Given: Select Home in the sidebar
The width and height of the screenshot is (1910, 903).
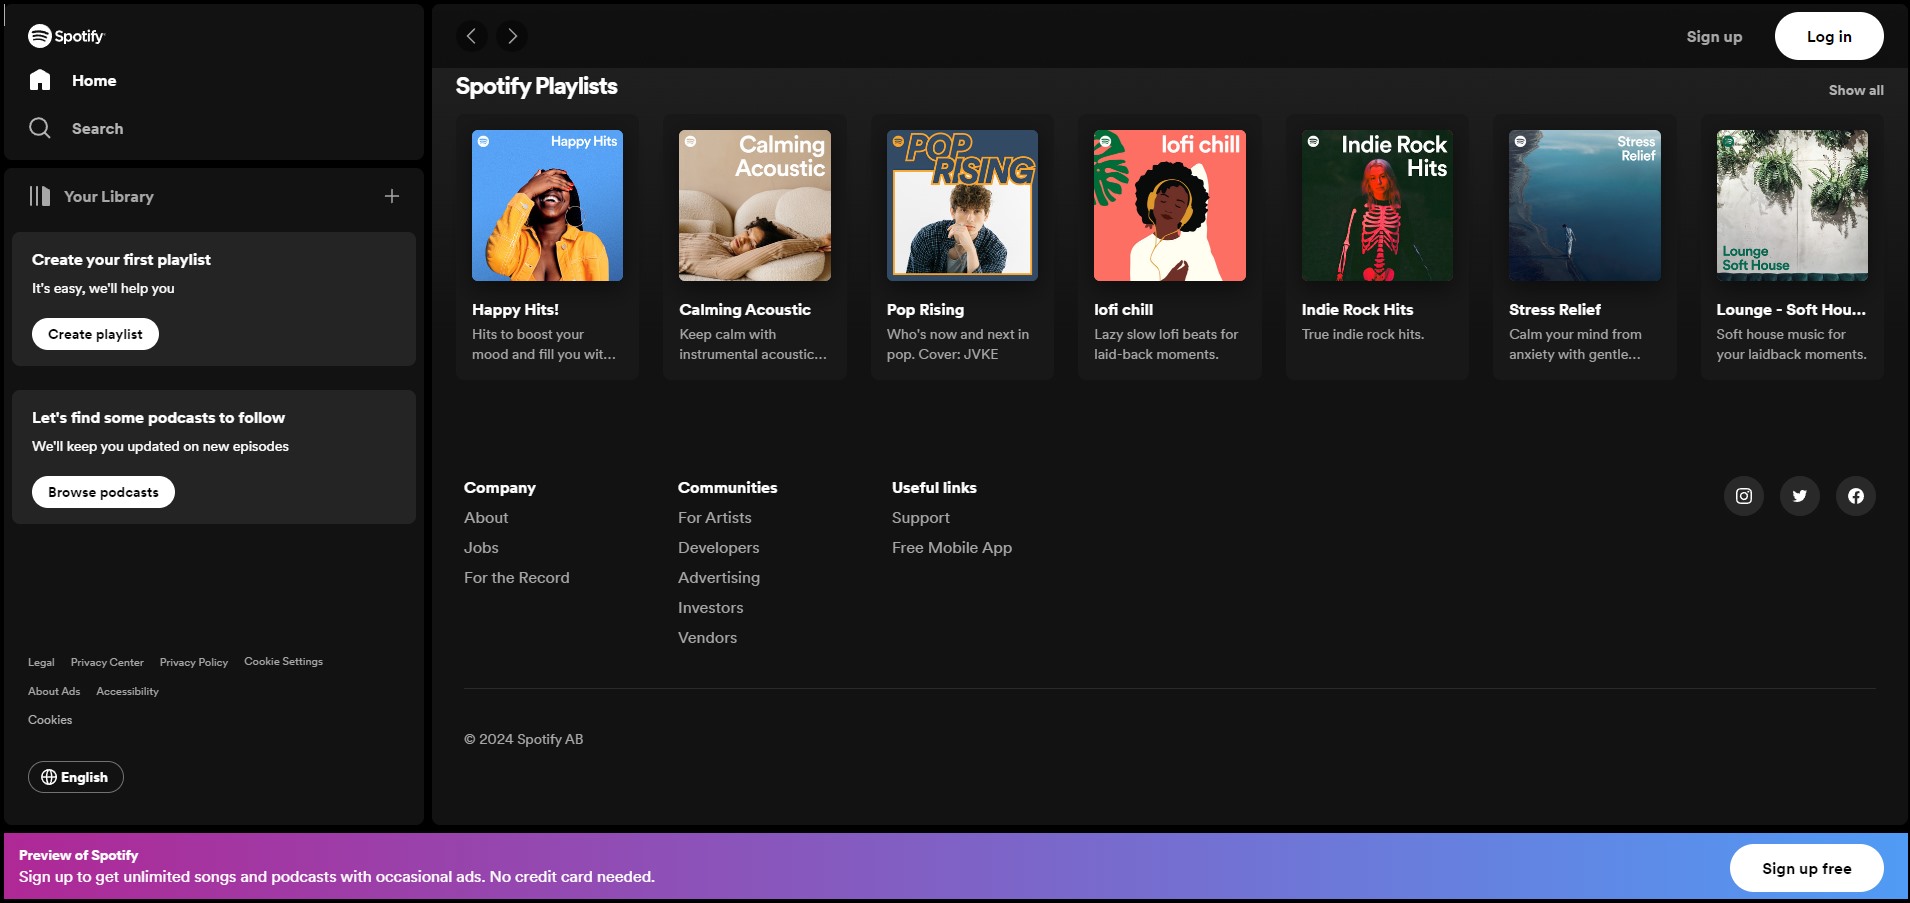Looking at the screenshot, I should point(94,80).
